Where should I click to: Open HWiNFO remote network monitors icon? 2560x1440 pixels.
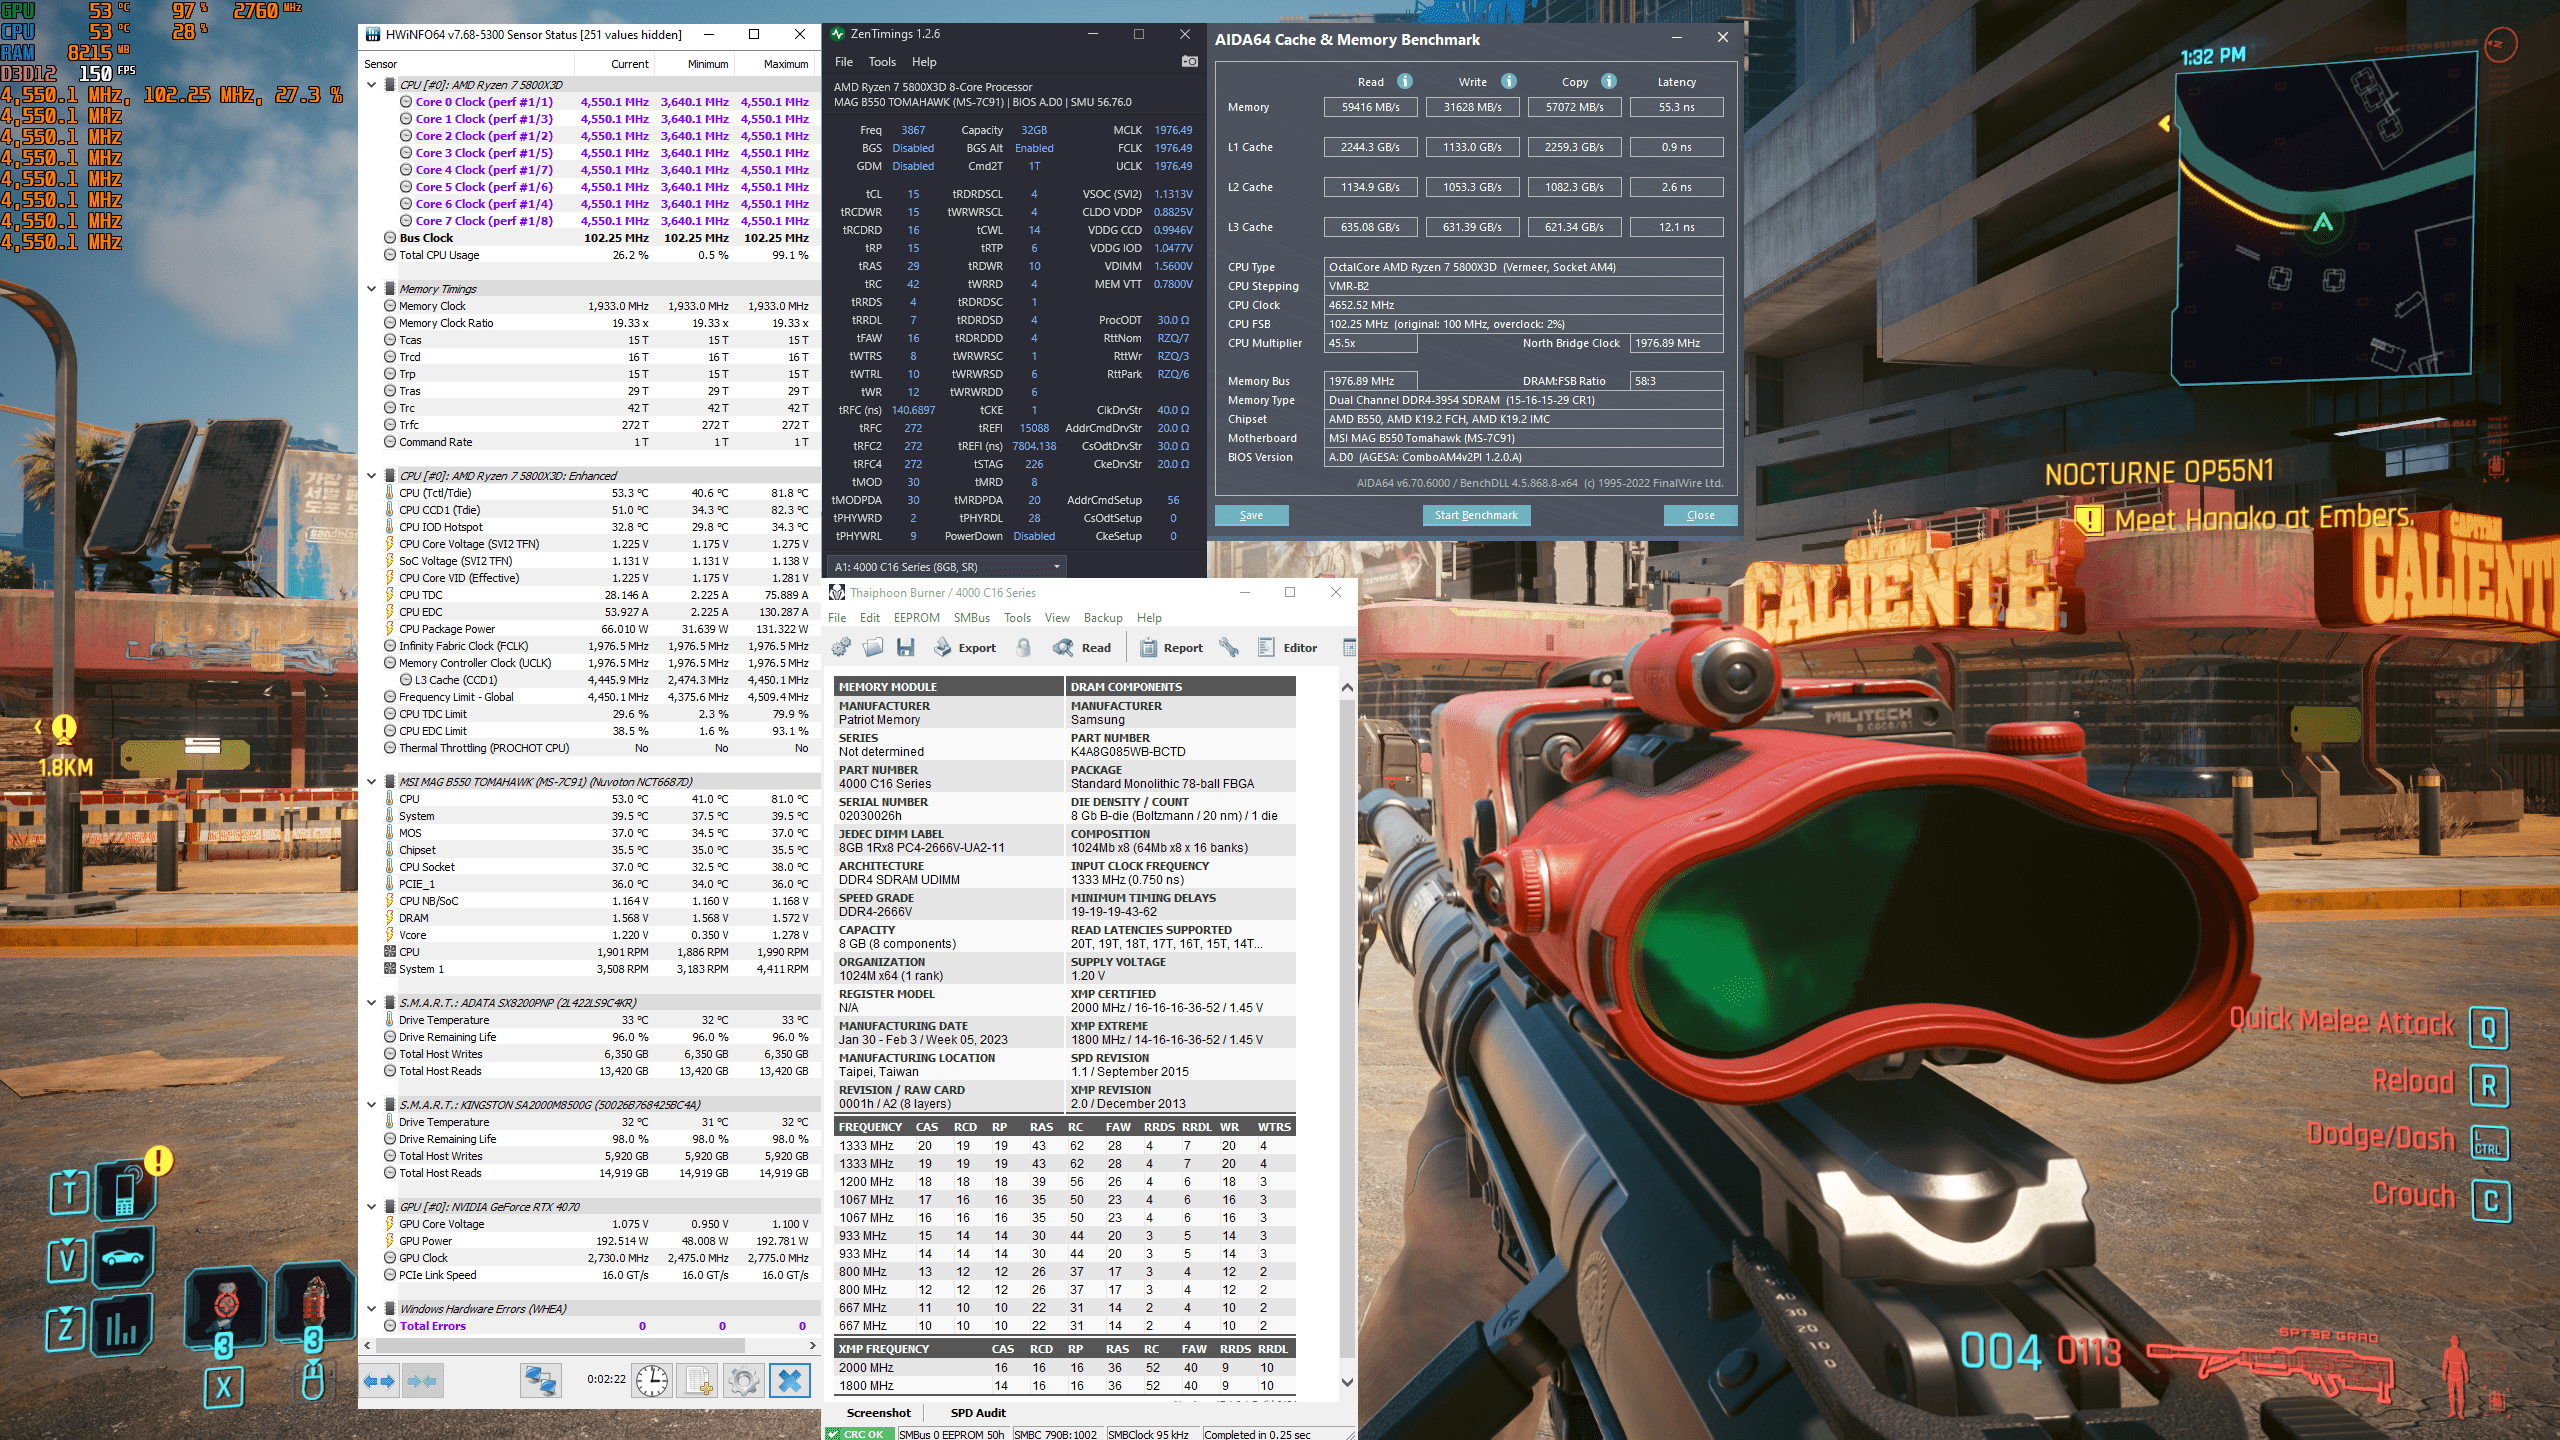tap(541, 1381)
